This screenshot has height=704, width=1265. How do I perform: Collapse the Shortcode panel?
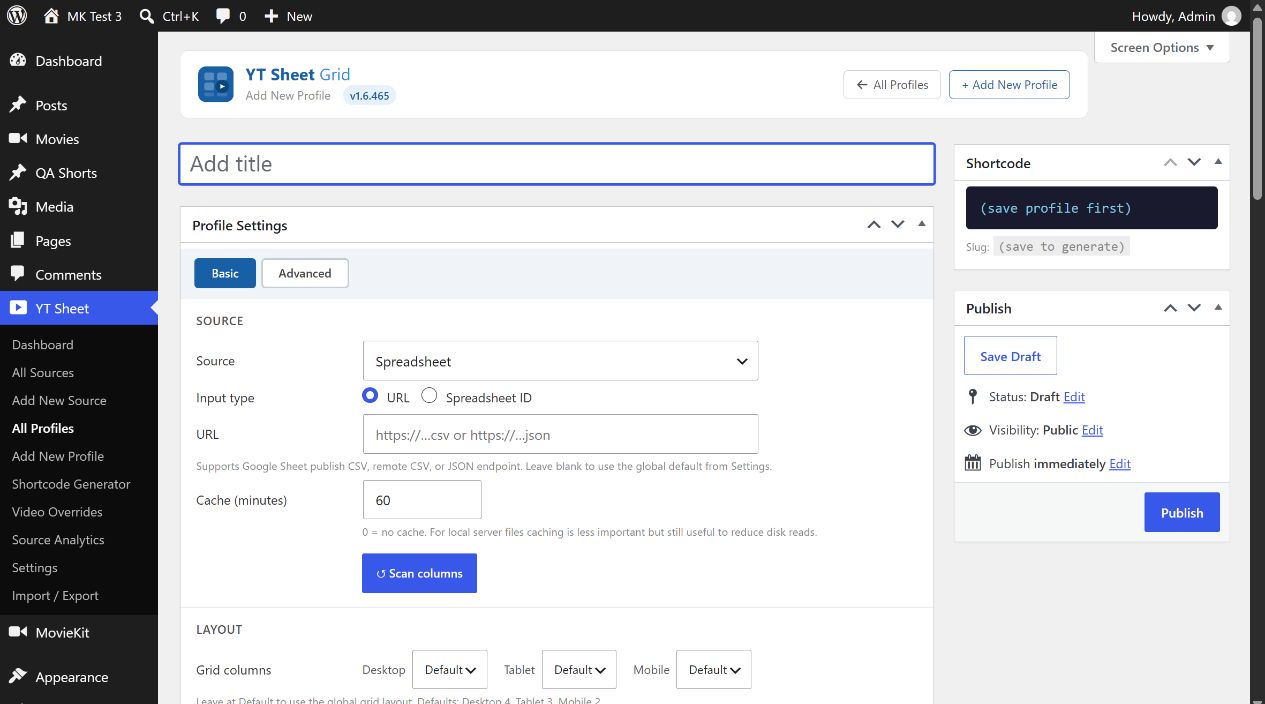point(1217,163)
